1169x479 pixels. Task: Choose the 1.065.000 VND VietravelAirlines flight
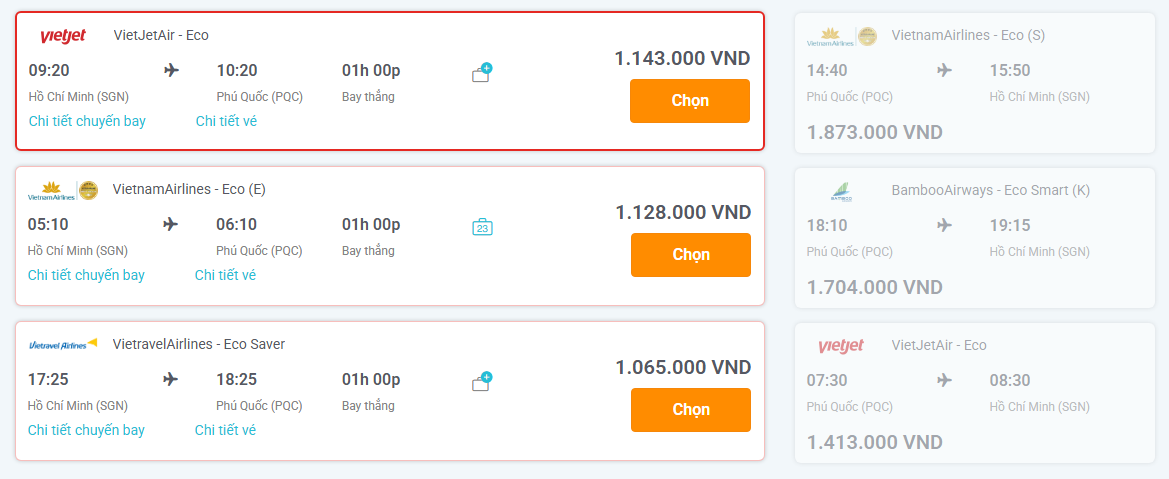(691, 410)
